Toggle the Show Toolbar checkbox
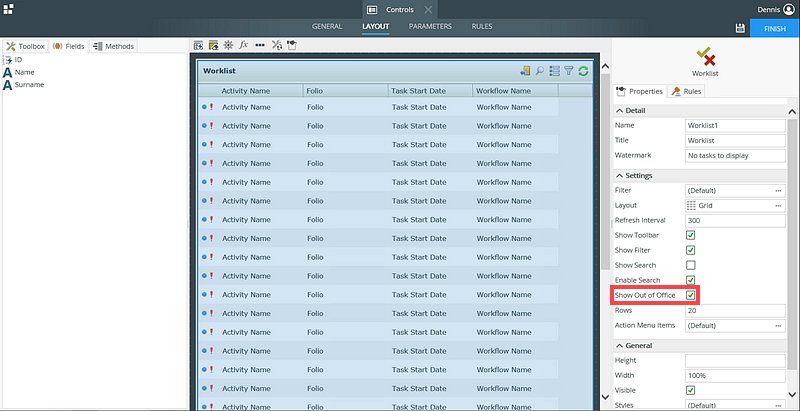 [x=690, y=235]
